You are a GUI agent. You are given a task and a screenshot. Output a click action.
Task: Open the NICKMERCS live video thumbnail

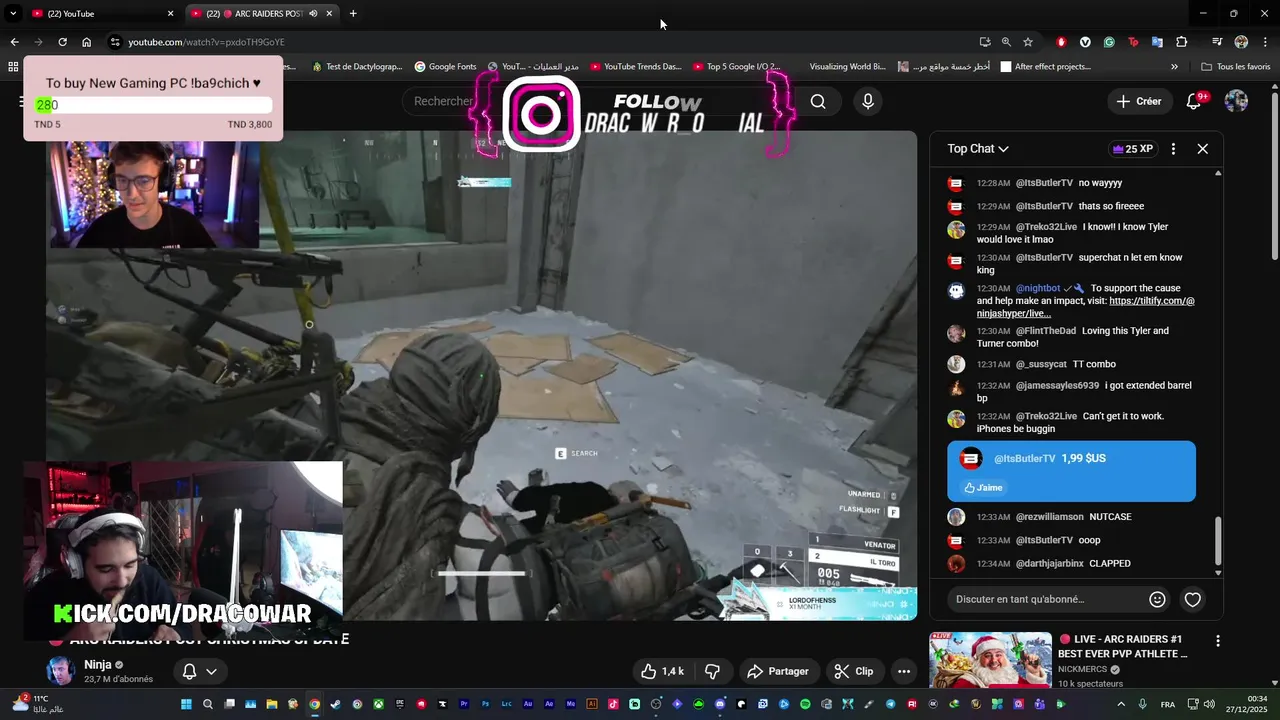coord(990,659)
